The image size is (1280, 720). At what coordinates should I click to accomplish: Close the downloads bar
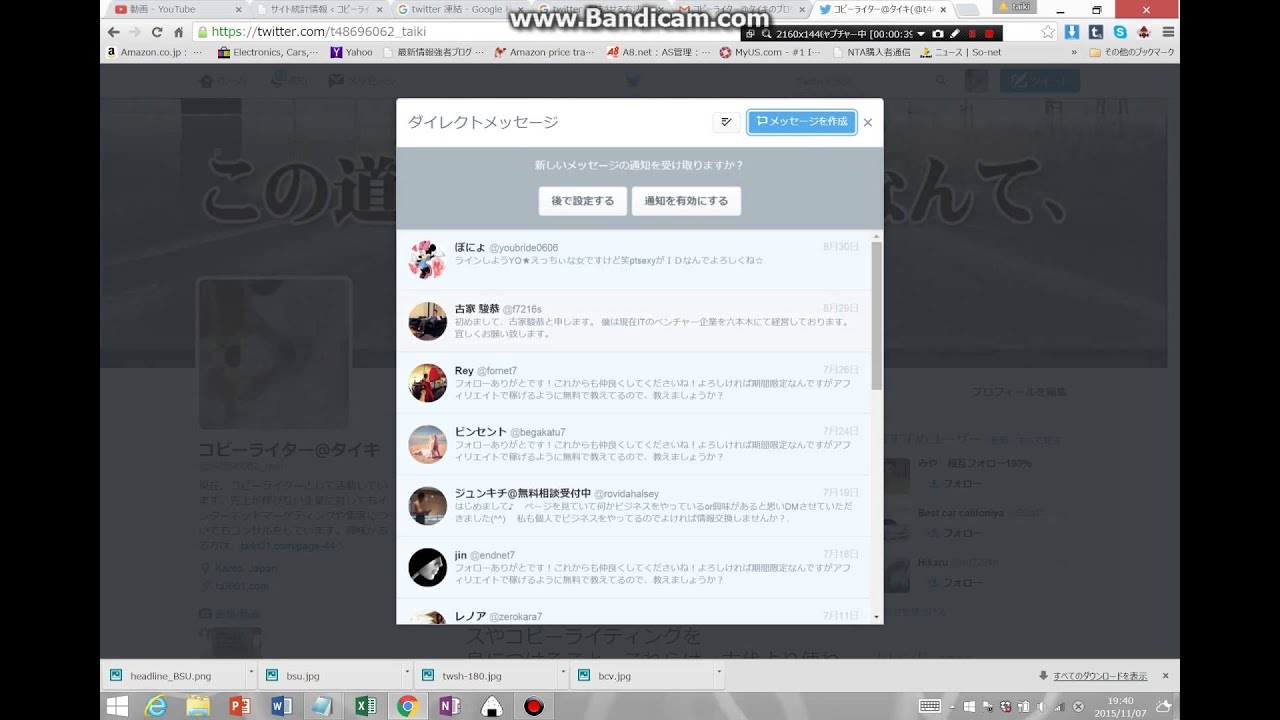pos(1165,676)
